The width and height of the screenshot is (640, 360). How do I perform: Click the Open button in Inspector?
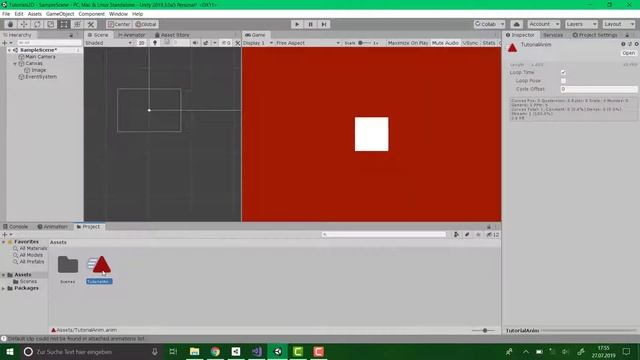[628, 53]
